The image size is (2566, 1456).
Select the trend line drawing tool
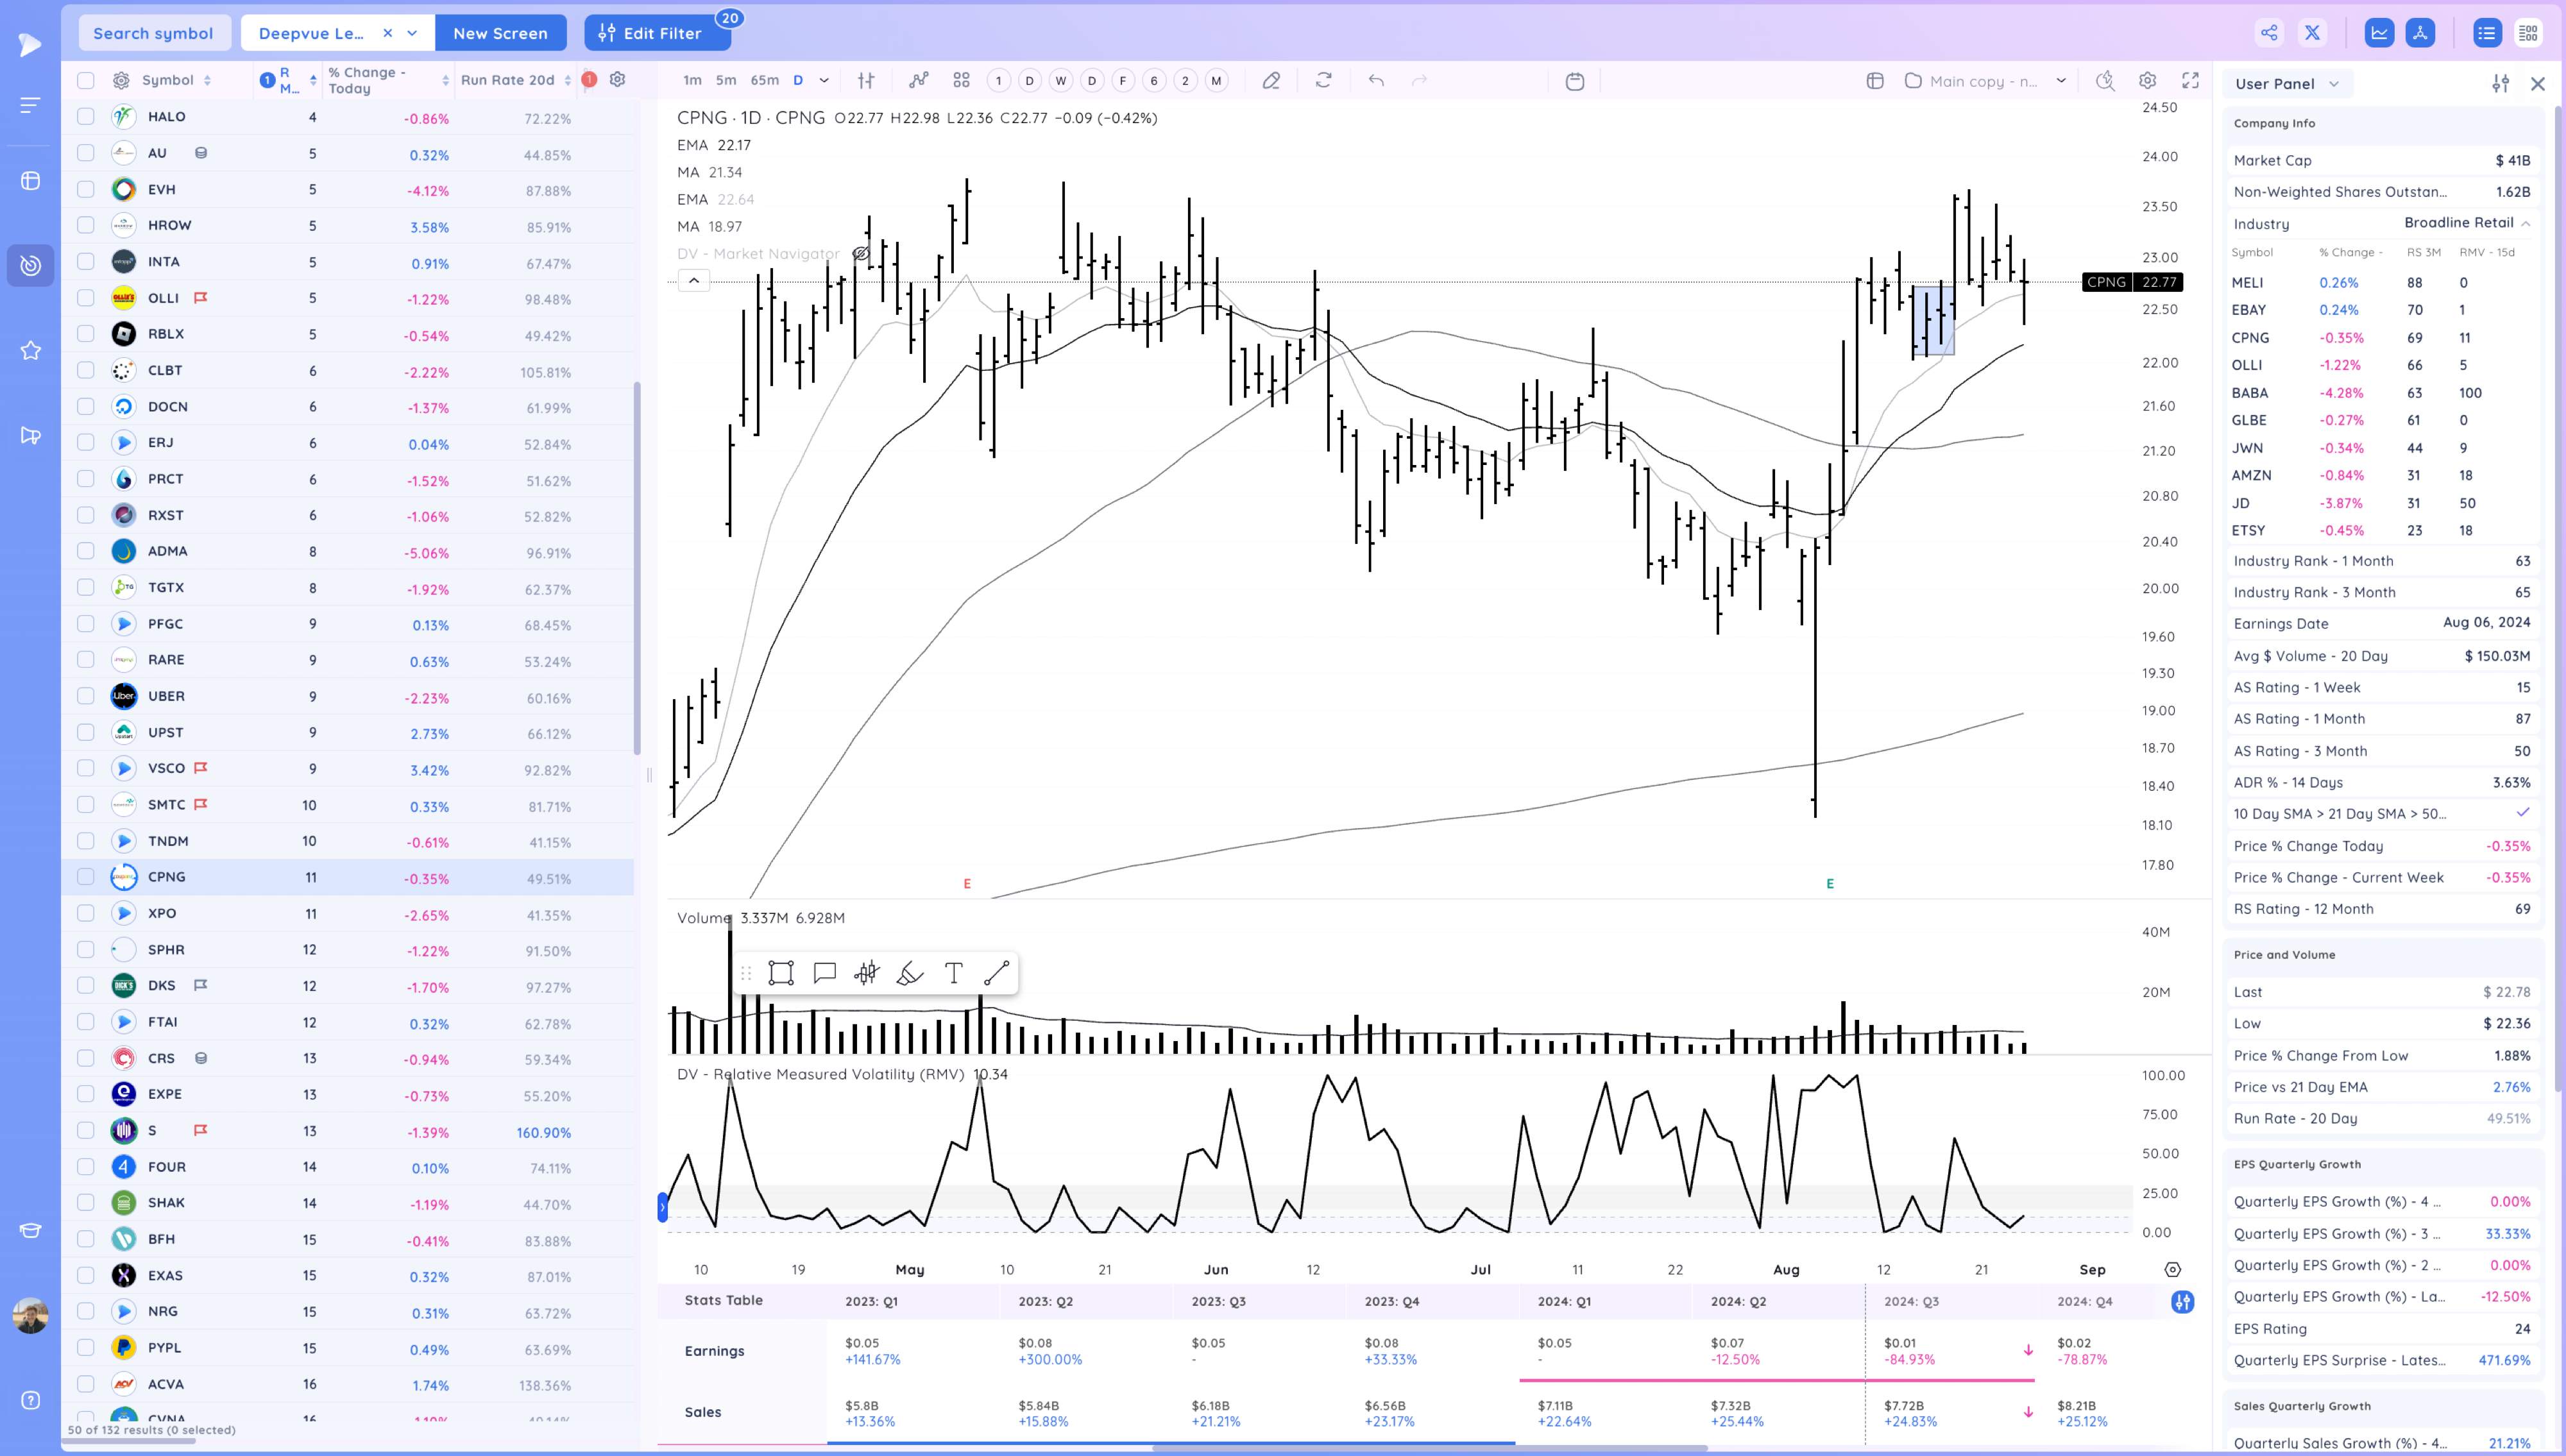996,973
